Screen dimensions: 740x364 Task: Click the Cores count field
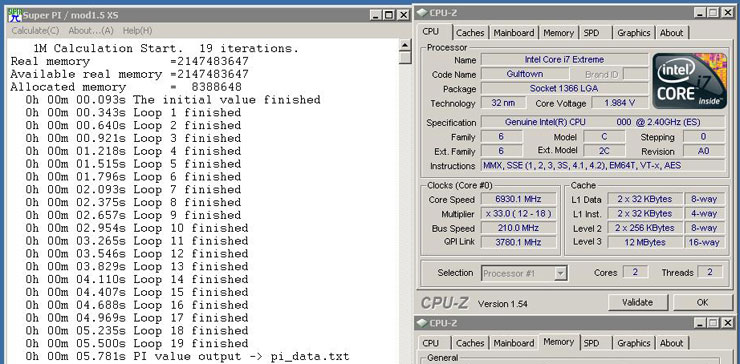635,272
